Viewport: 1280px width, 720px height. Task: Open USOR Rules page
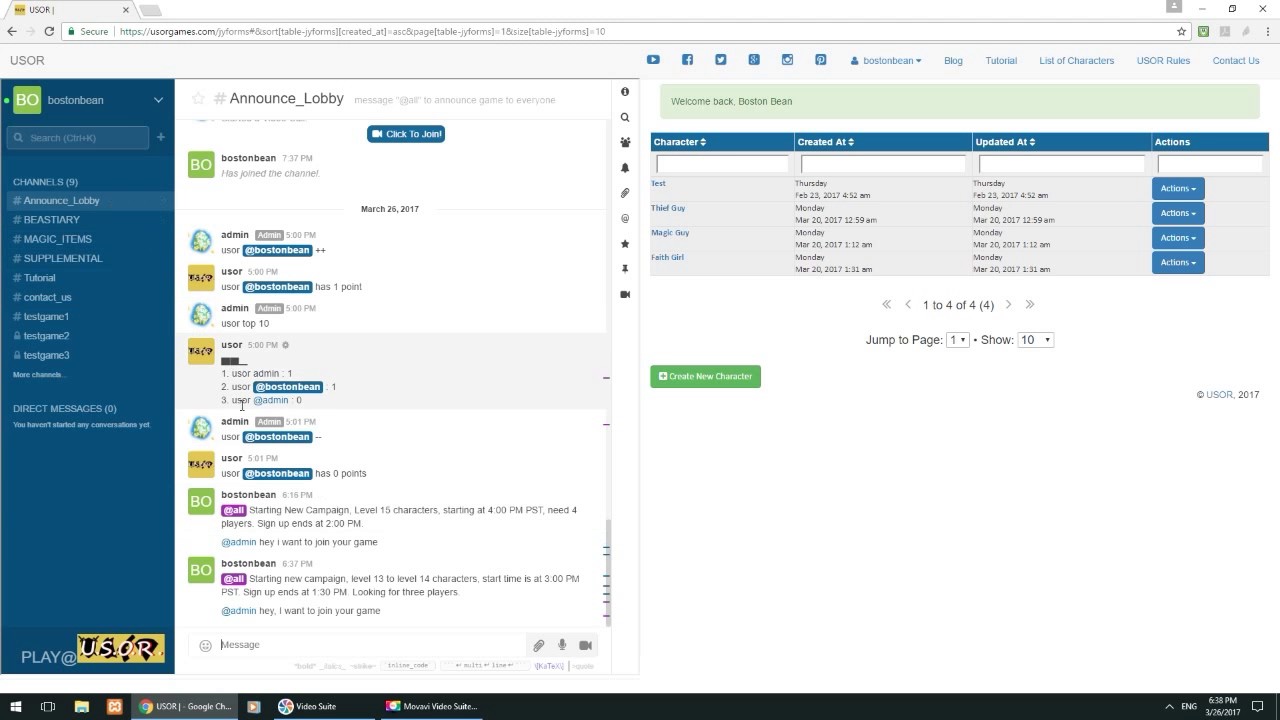pyautogui.click(x=1163, y=61)
